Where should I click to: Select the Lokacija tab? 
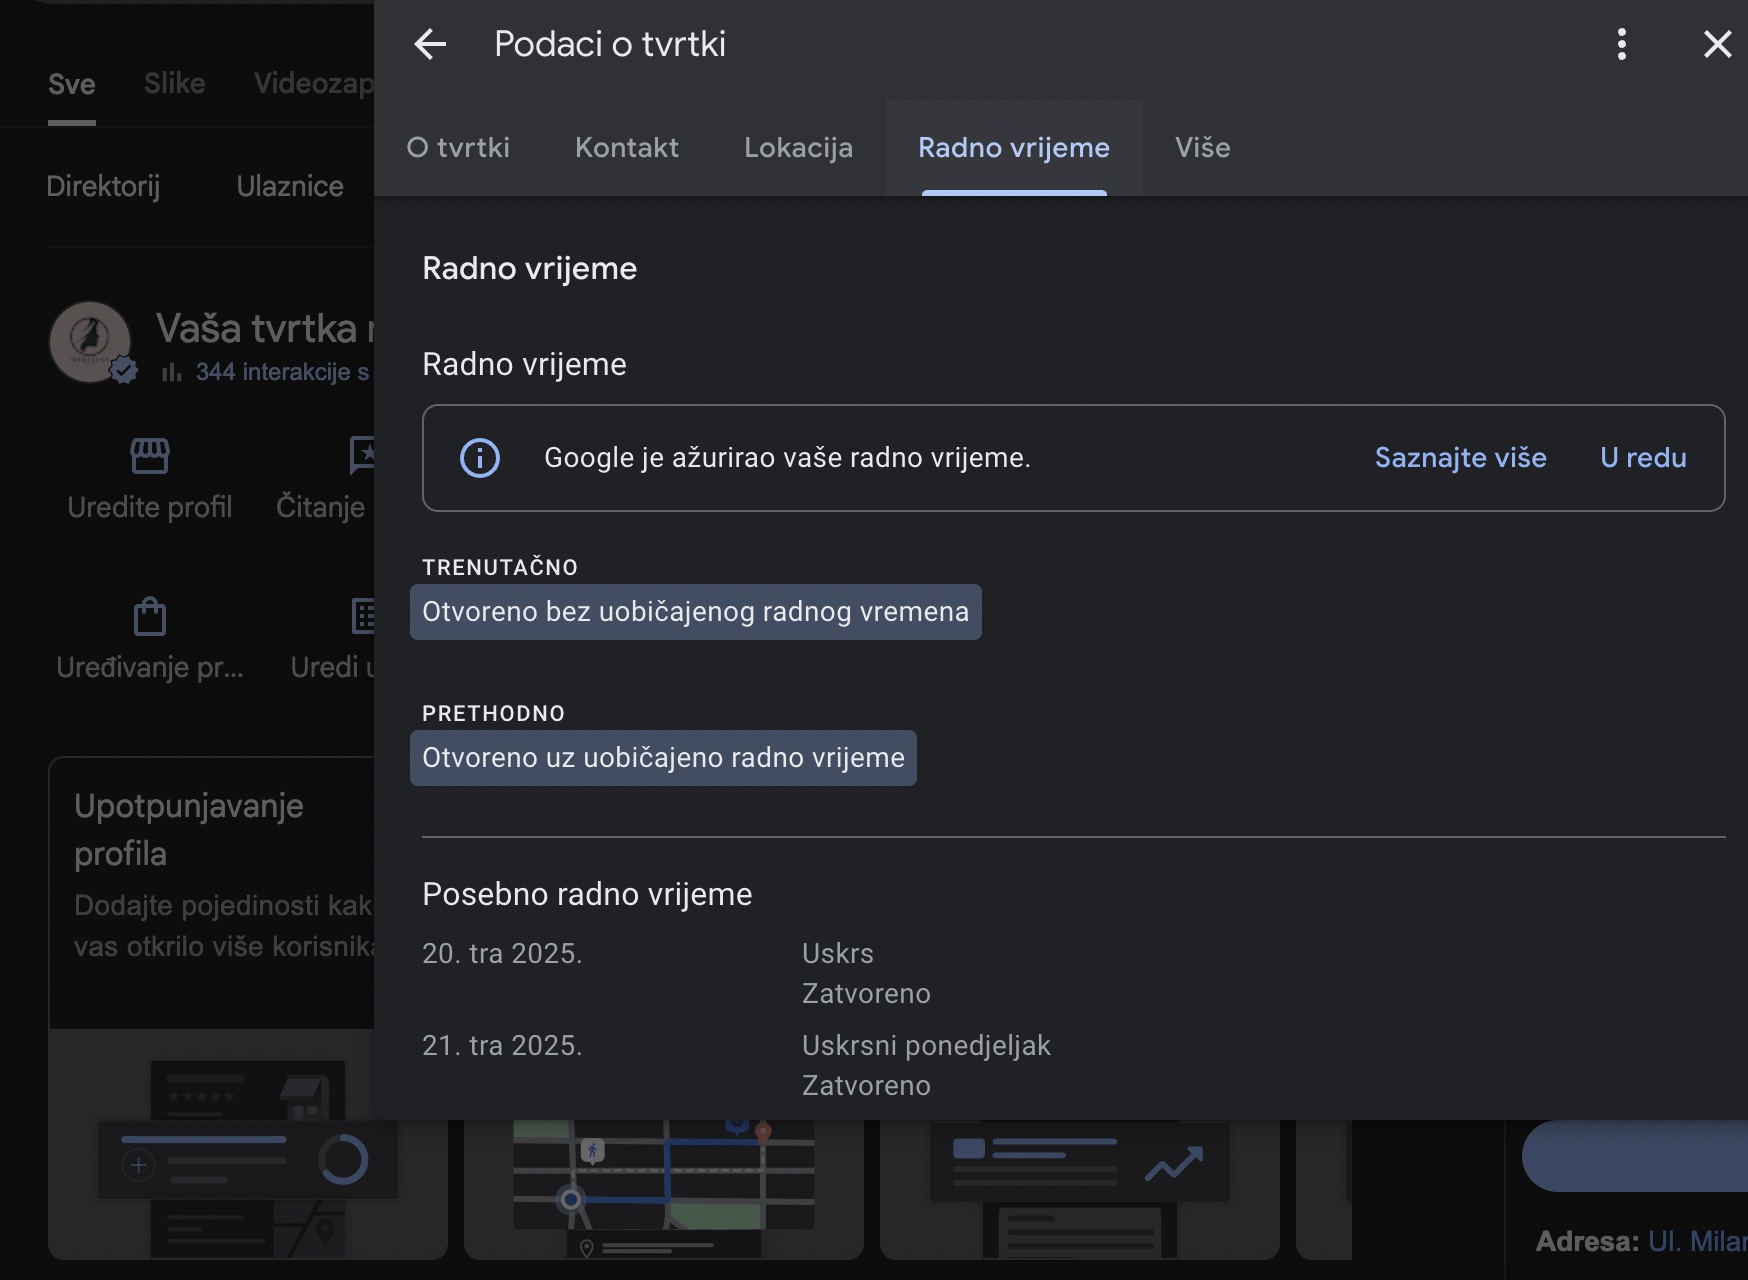click(x=798, y=148)
